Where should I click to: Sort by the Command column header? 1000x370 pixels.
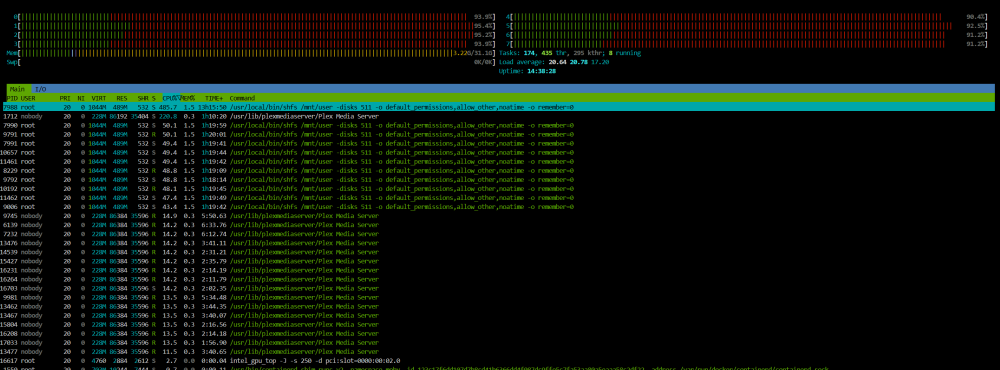(x=242, y=98)
